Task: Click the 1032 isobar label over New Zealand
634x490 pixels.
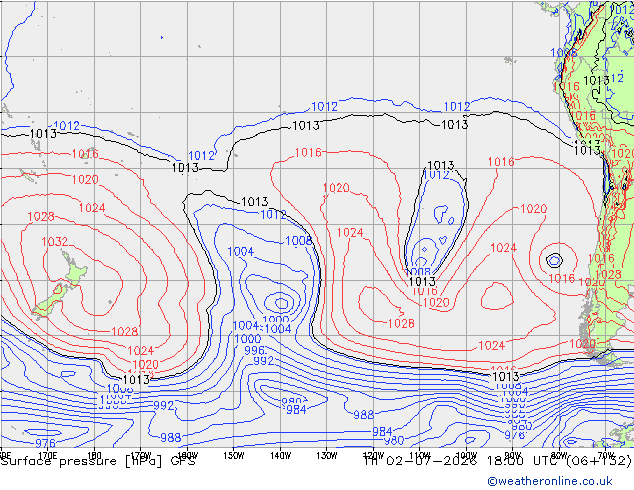Action: pos(54,242)
